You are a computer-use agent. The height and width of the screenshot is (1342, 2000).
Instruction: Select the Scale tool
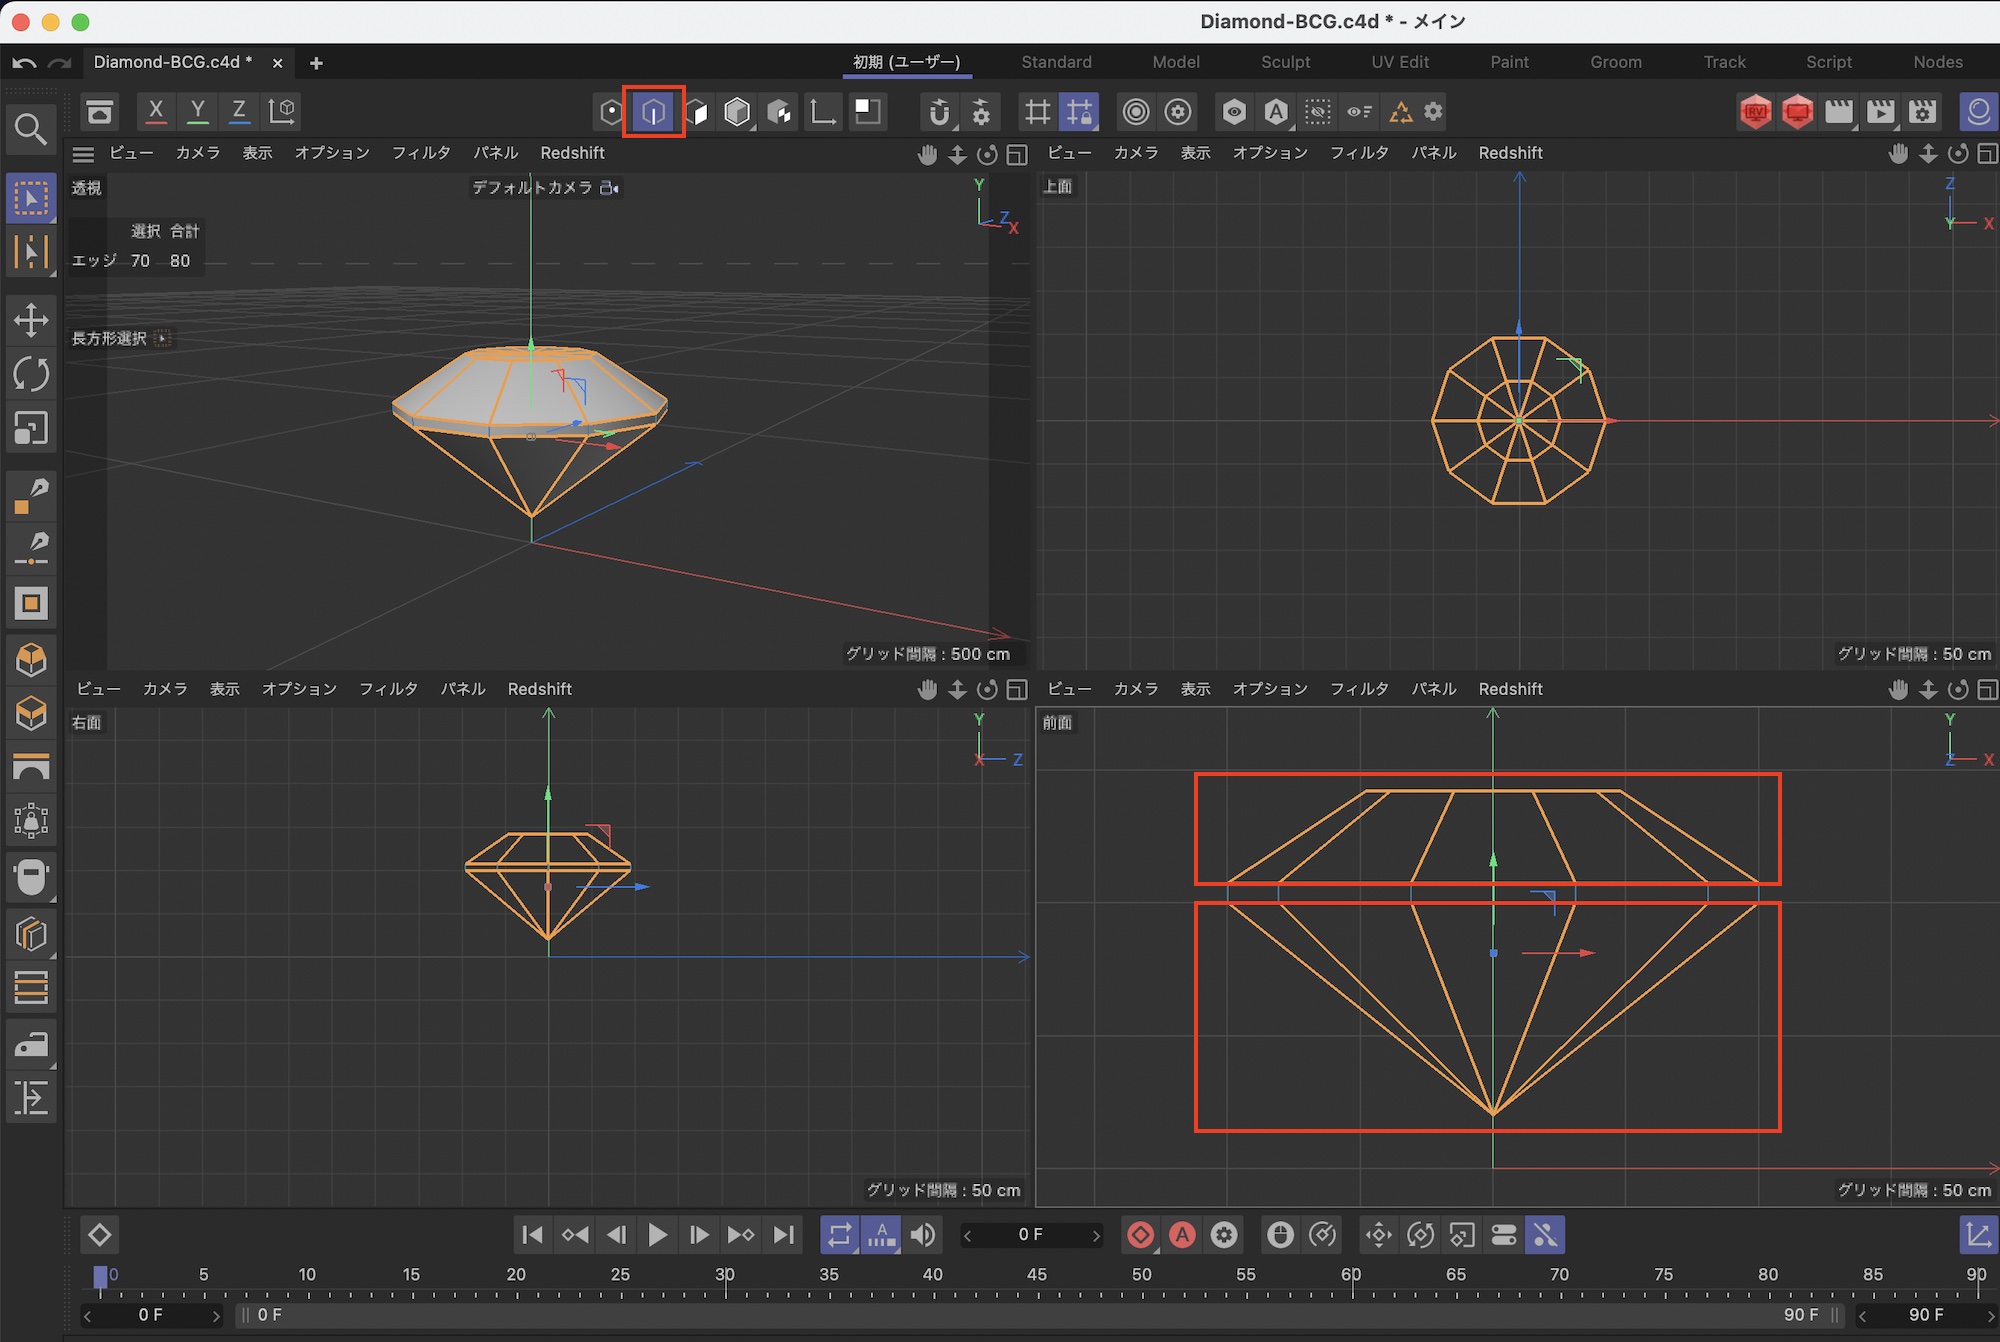[31, 428]
